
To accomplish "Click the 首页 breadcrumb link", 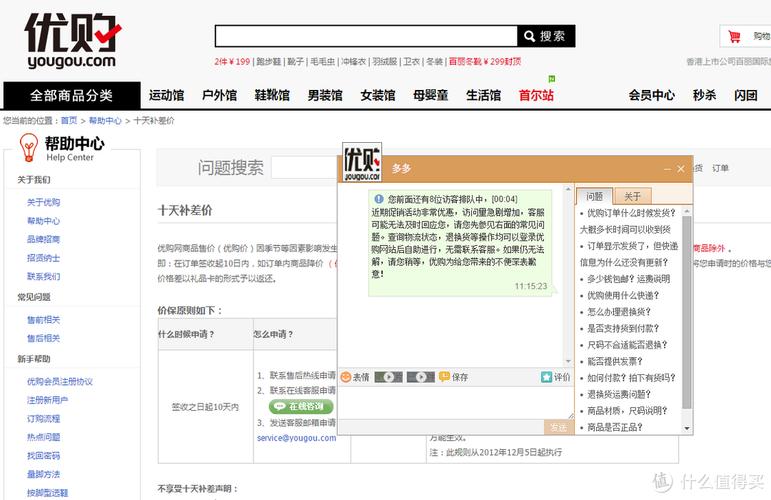I will (69, 120).
